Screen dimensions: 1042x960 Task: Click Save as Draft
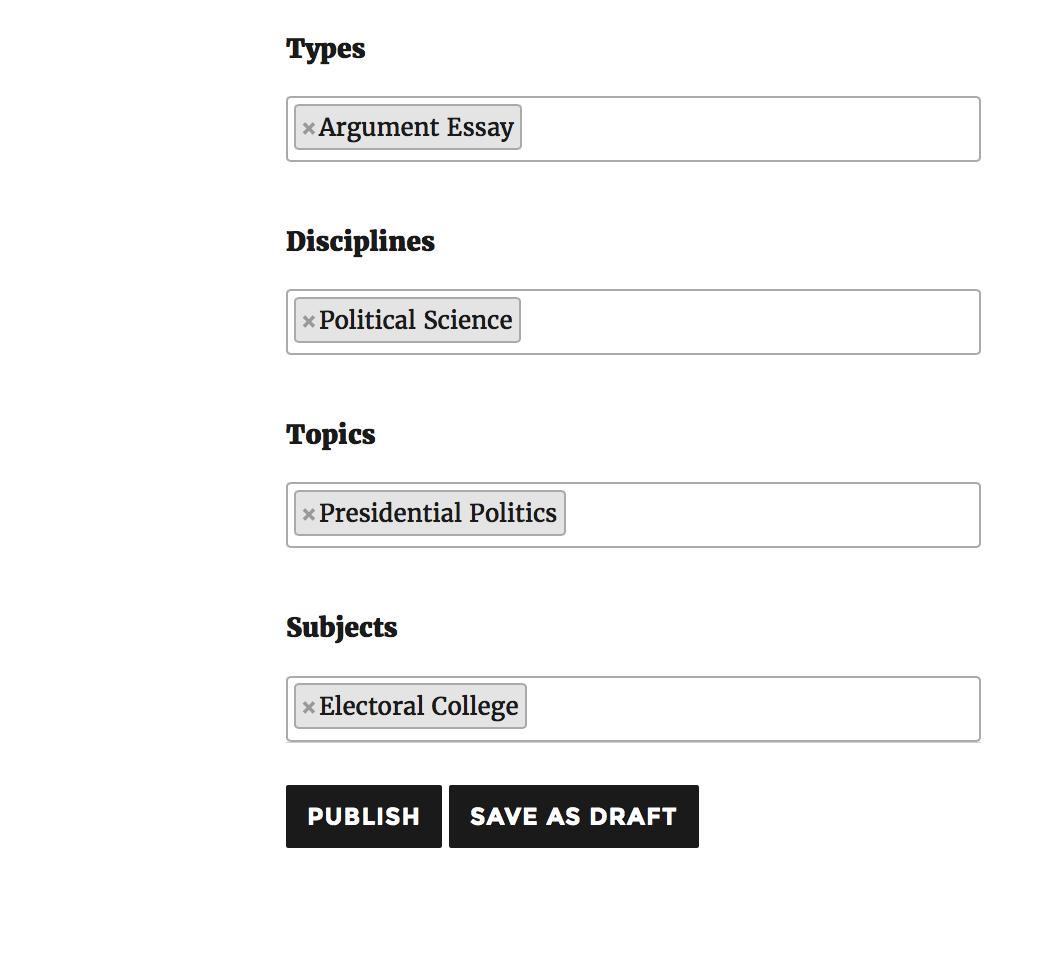[573, 817]
